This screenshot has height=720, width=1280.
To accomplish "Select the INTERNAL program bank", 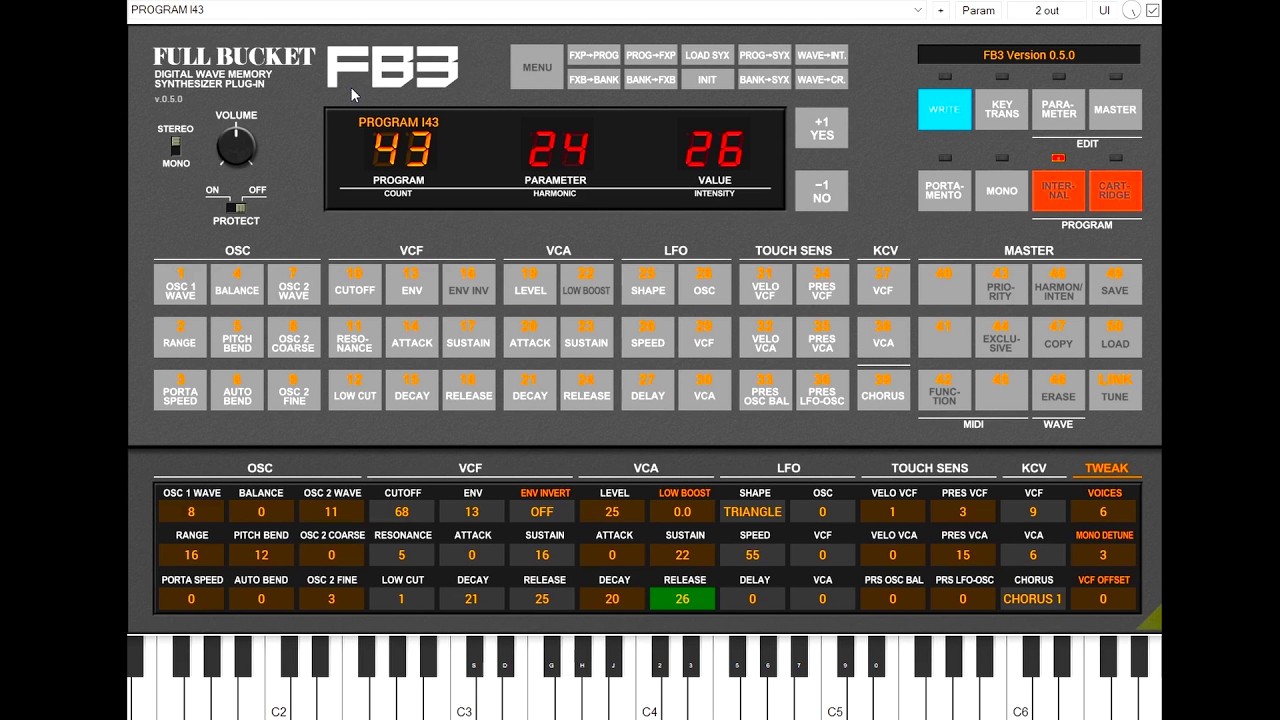I will (x=1058, y=191).
